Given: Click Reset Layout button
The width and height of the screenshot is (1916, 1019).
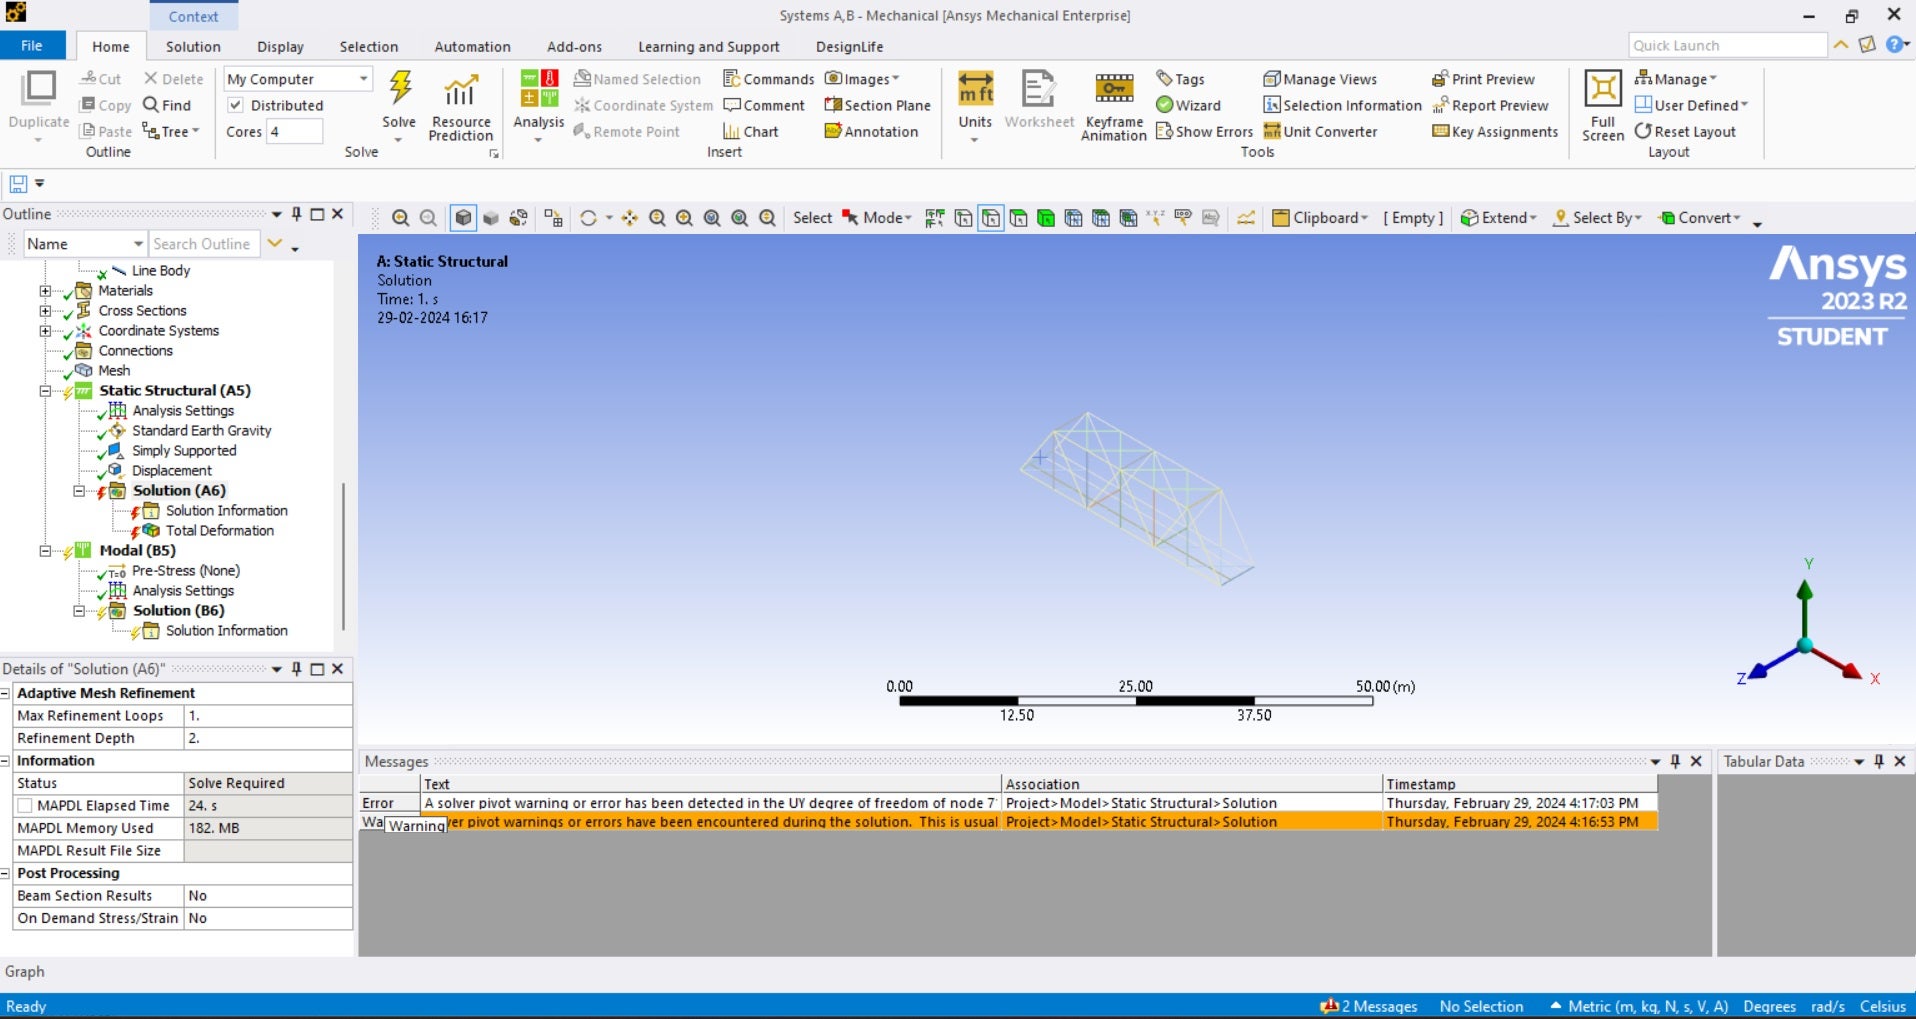Looking at the screenshot, I should (1685, 131).
